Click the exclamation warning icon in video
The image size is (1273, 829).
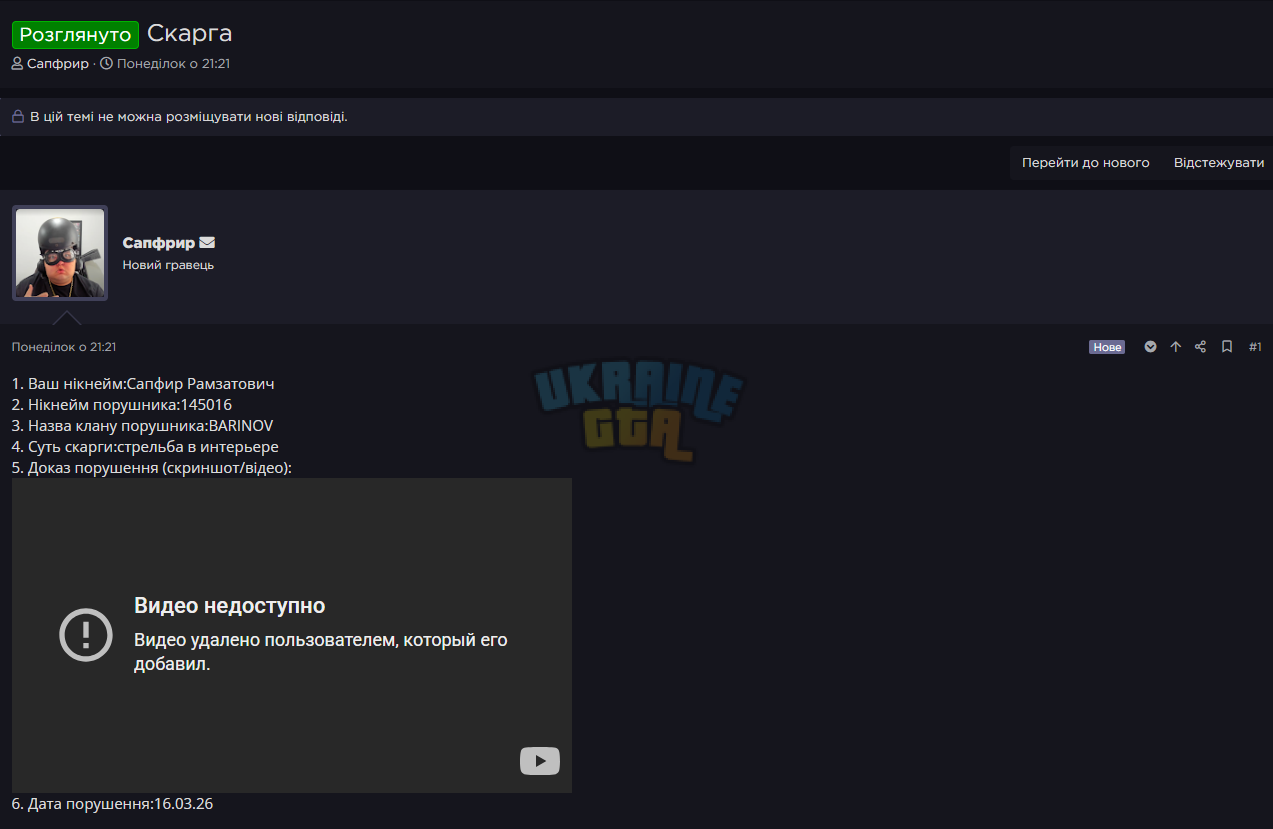click(x=86, y=635)
